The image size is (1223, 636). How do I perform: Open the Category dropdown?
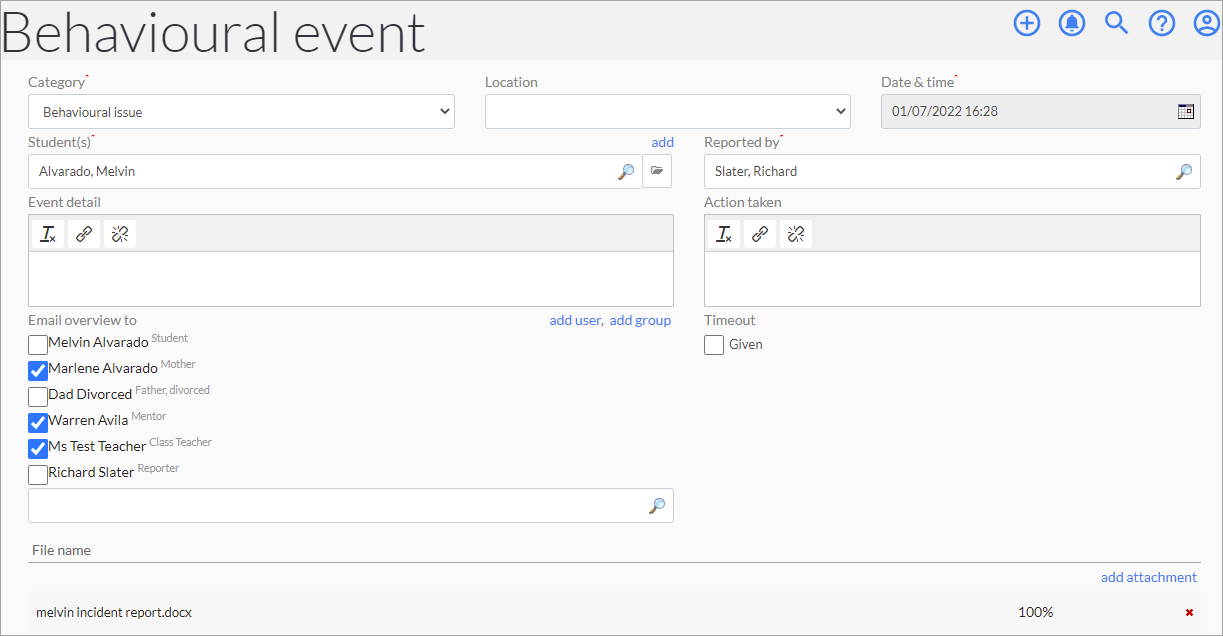click(241, 112)
